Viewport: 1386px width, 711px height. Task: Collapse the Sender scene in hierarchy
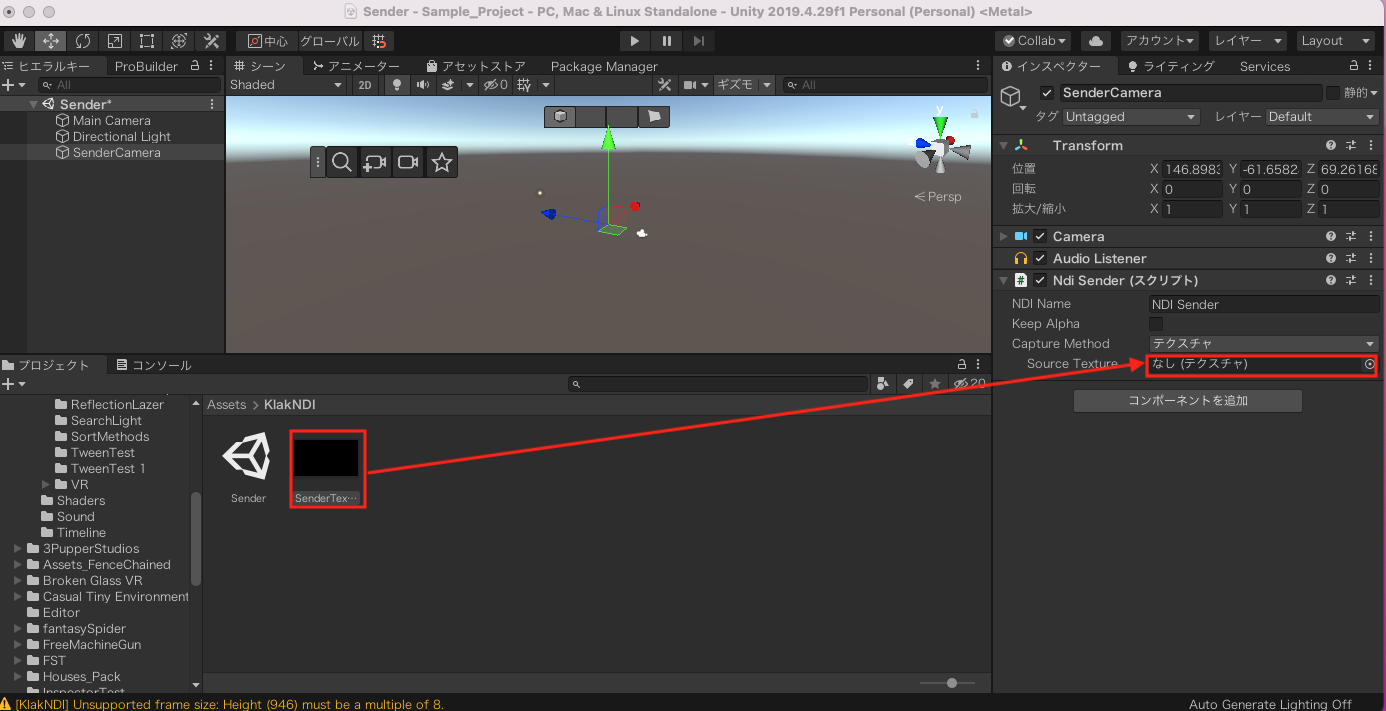point(33,105)
